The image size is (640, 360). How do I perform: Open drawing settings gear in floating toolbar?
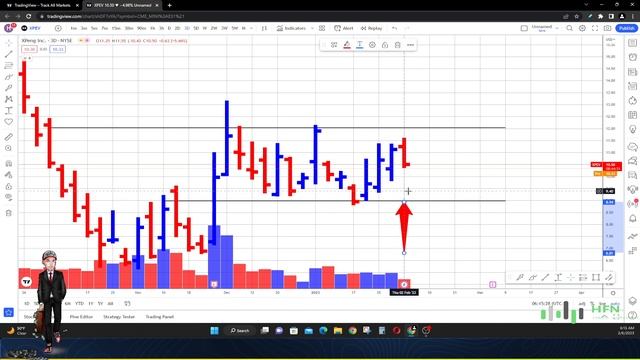coord(372,45)
